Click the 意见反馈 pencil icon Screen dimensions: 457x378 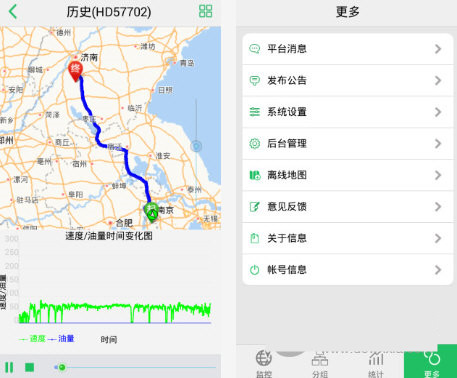(255, 207)
